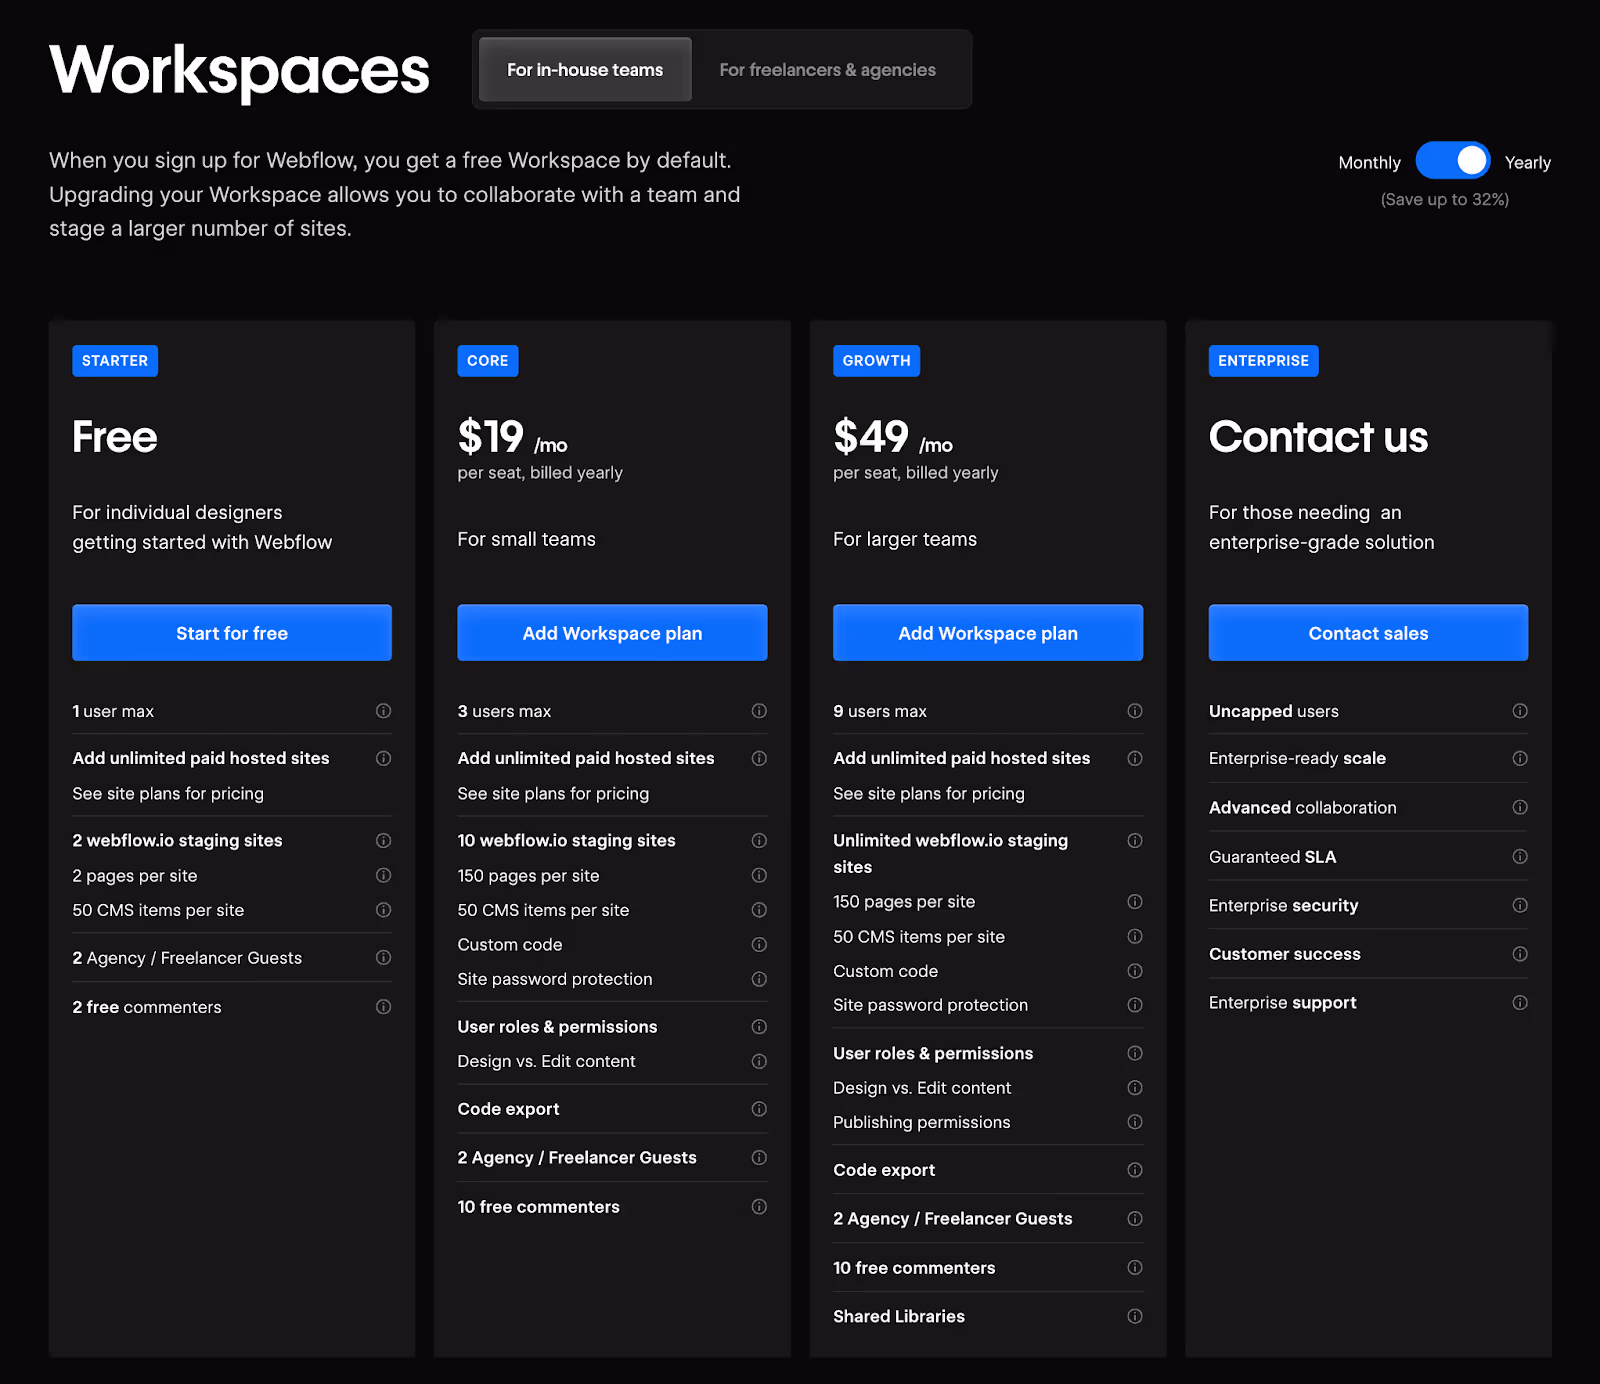Open info icon for Core Design vs. Edit content
Screen dimensions: 1600x1384
coord(759,1061)
